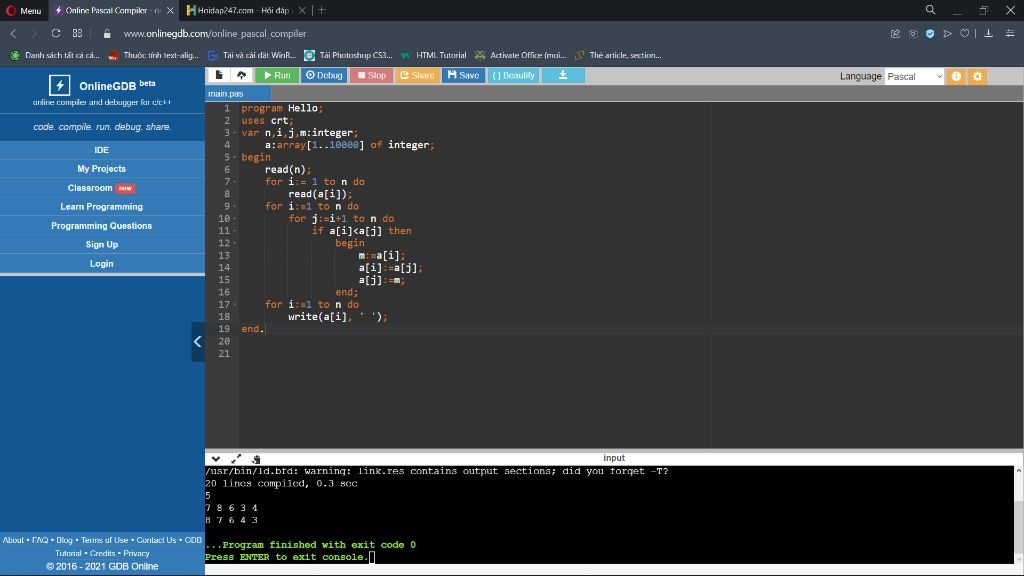Click the console copy icon
Viewport: 1024px width, 576px height.
pyautogui.click(x=256, y=459)
